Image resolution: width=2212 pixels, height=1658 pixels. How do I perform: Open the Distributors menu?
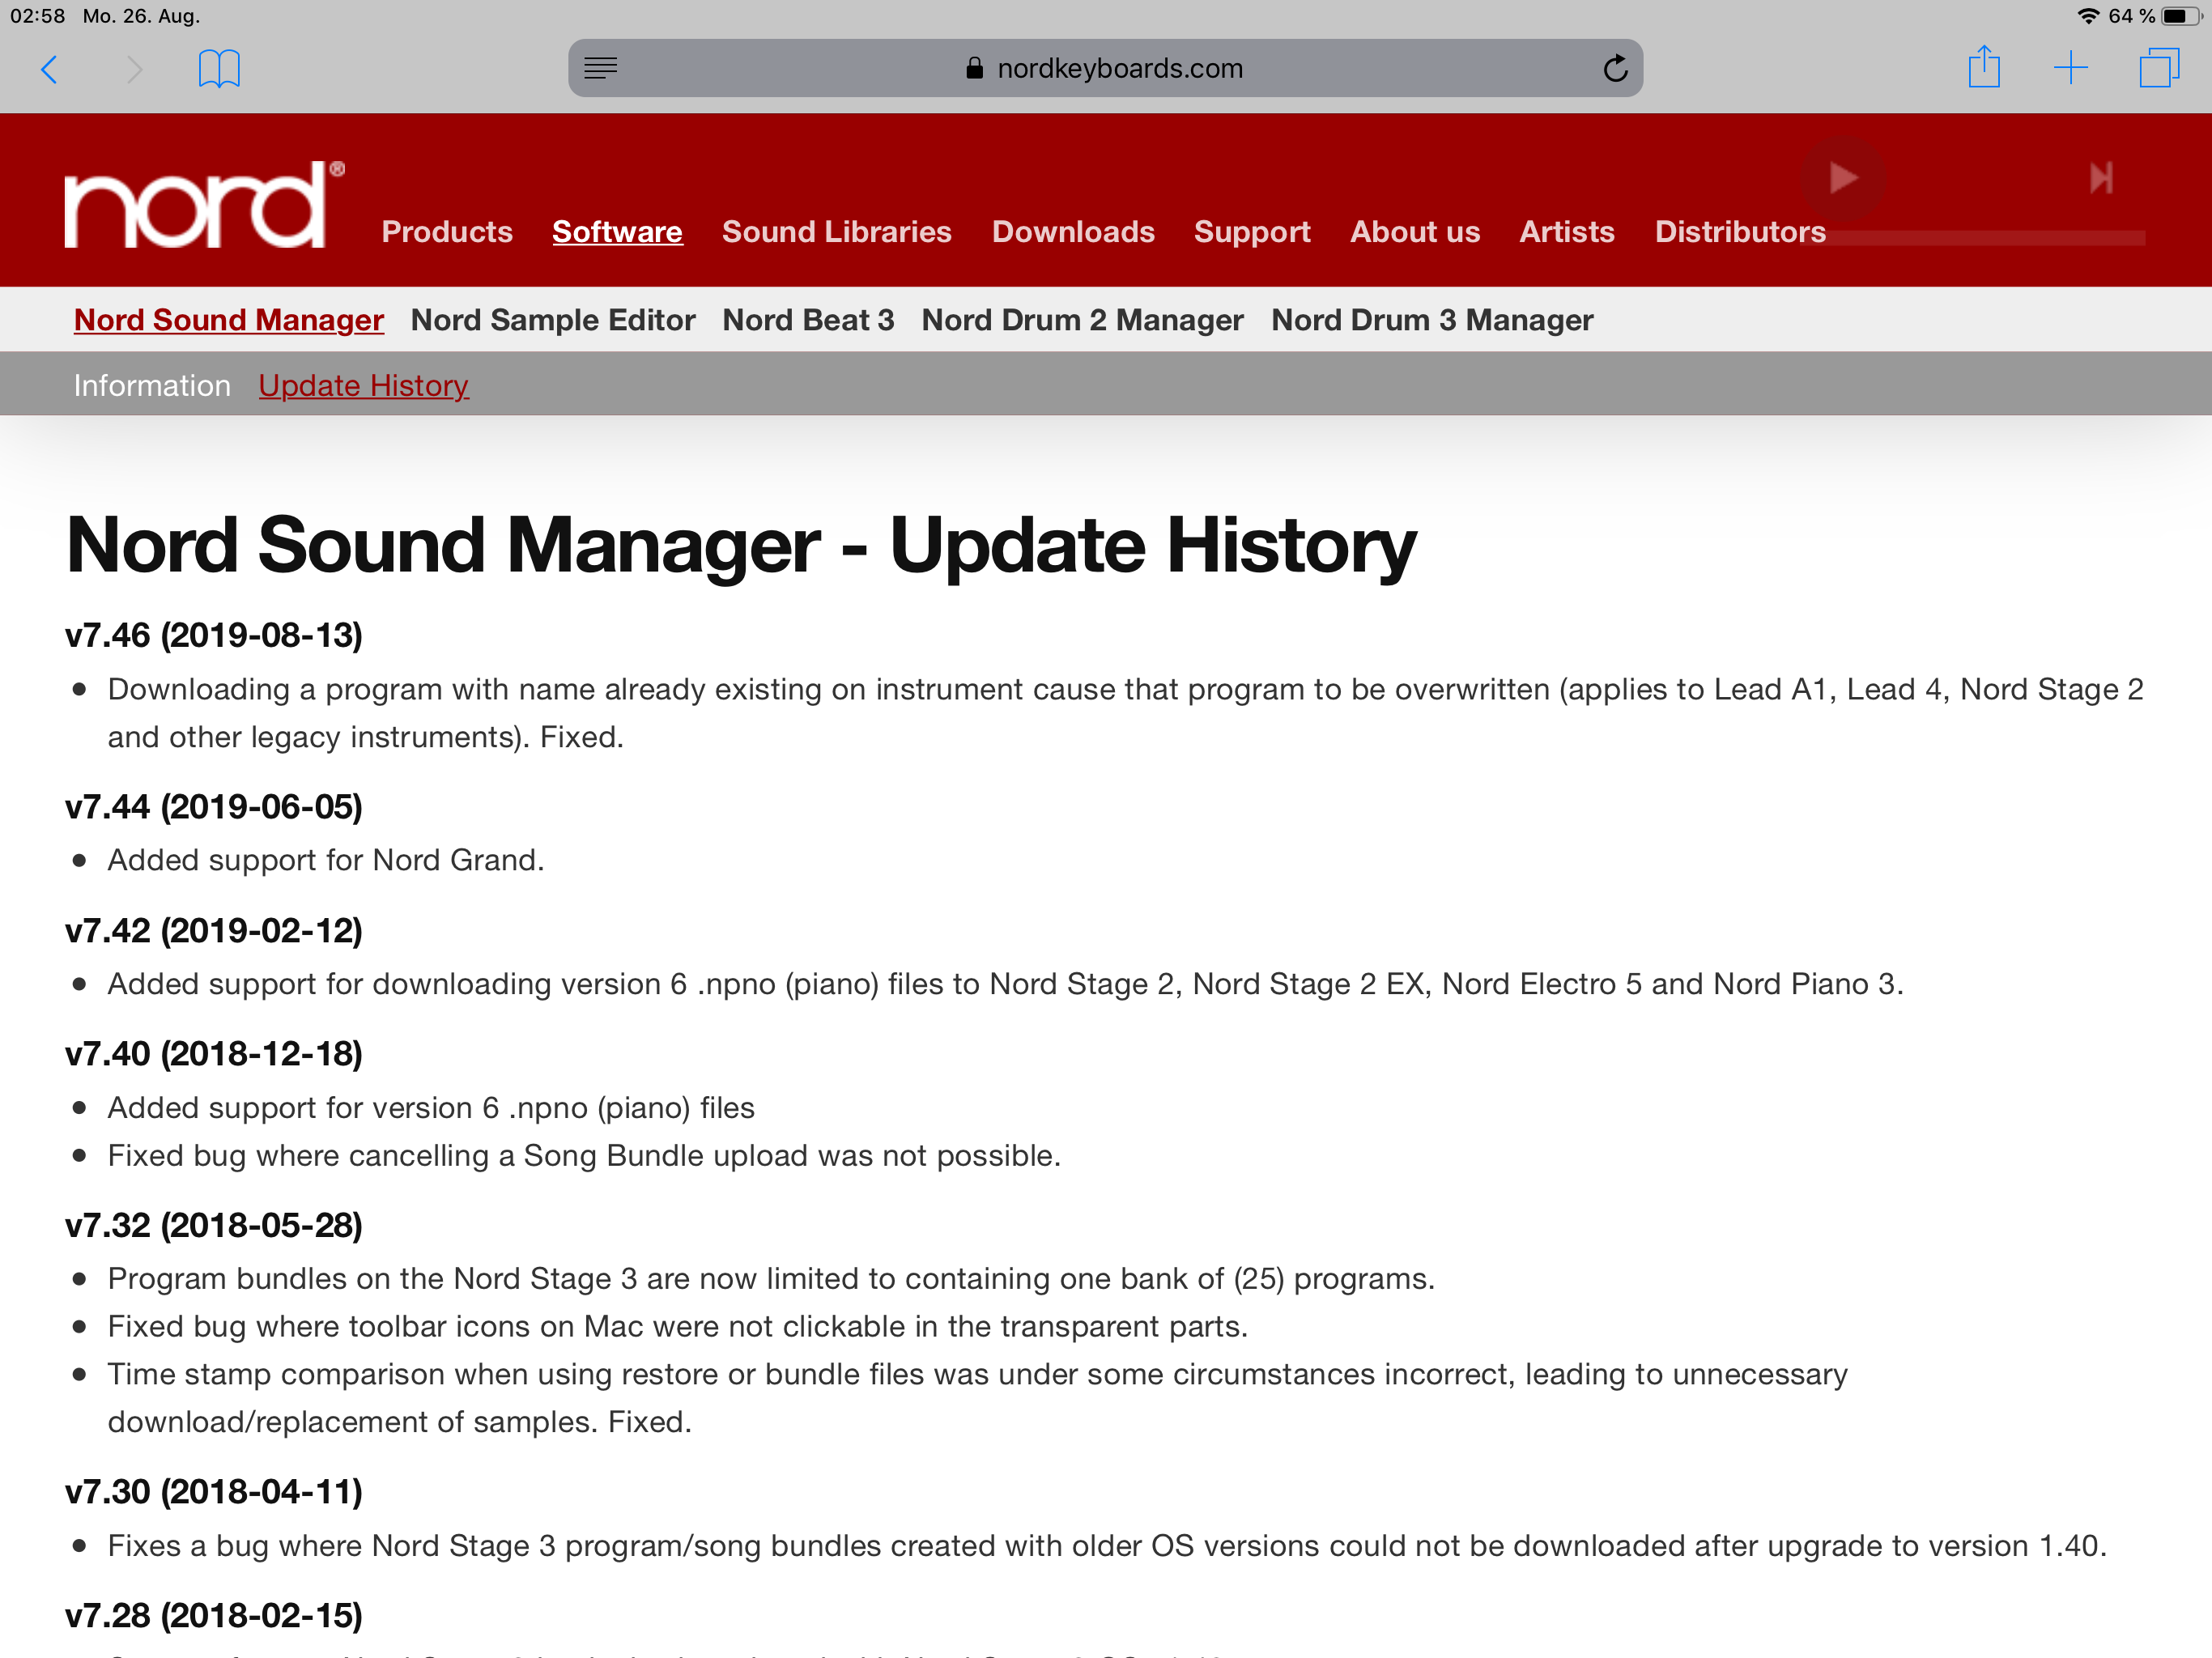[x=1740, y=232]
